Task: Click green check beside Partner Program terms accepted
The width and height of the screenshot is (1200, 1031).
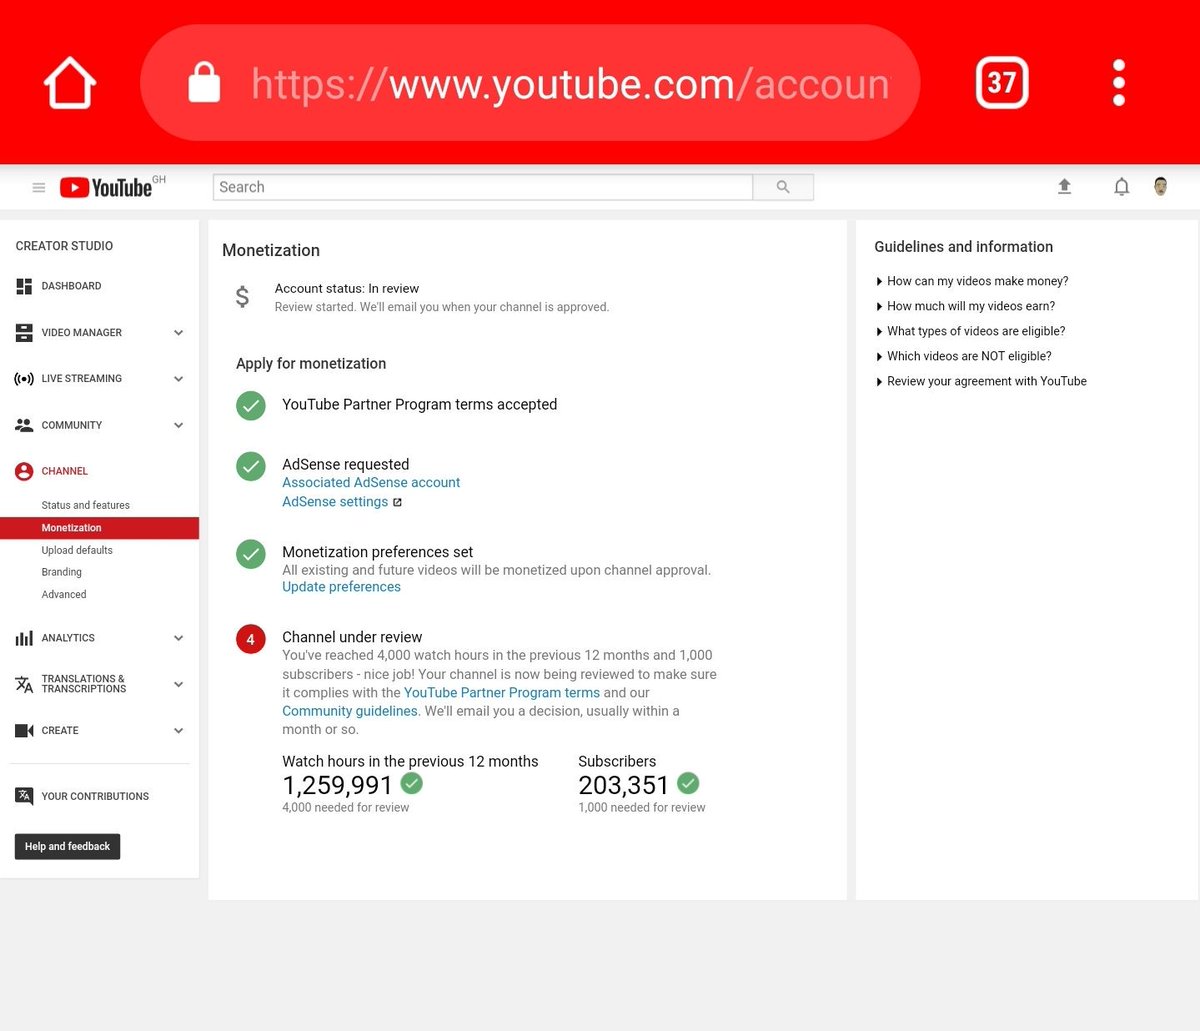Action: (251, 406)
